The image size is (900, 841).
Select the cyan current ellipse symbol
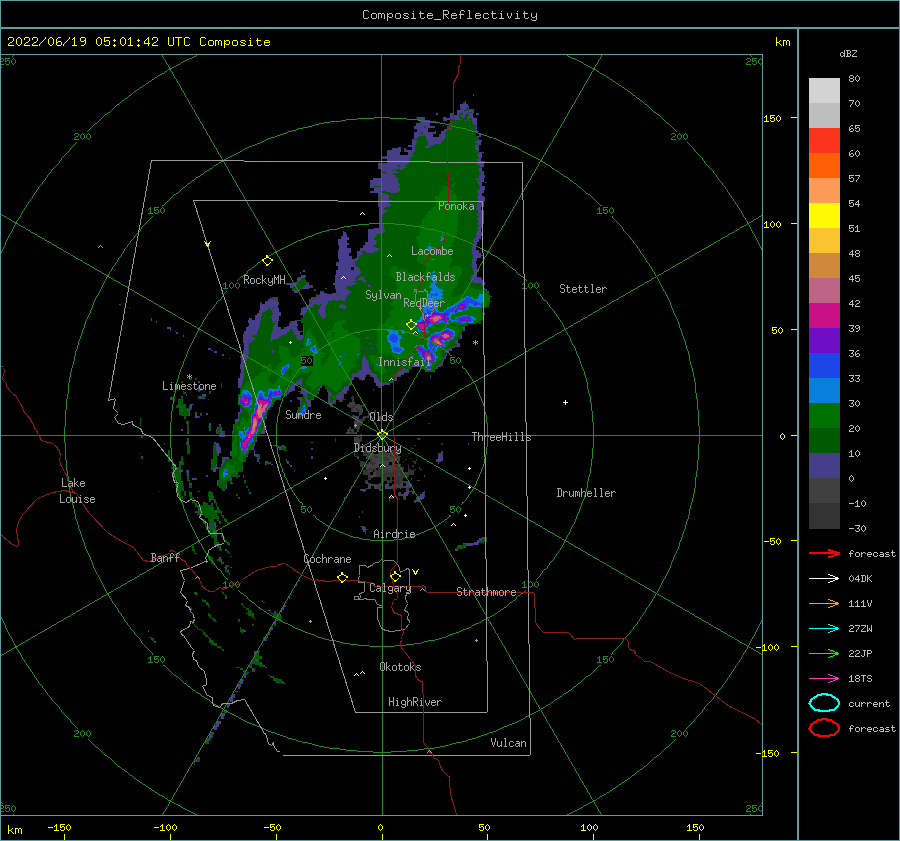coord(824,703)
